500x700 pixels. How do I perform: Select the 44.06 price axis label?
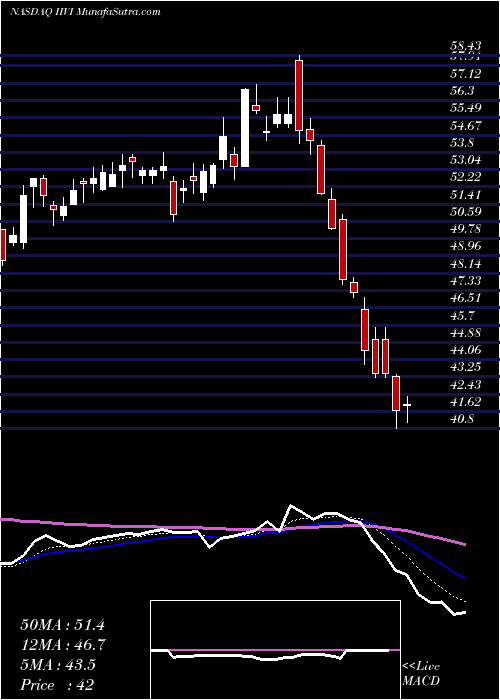click(x=465, y=350)
